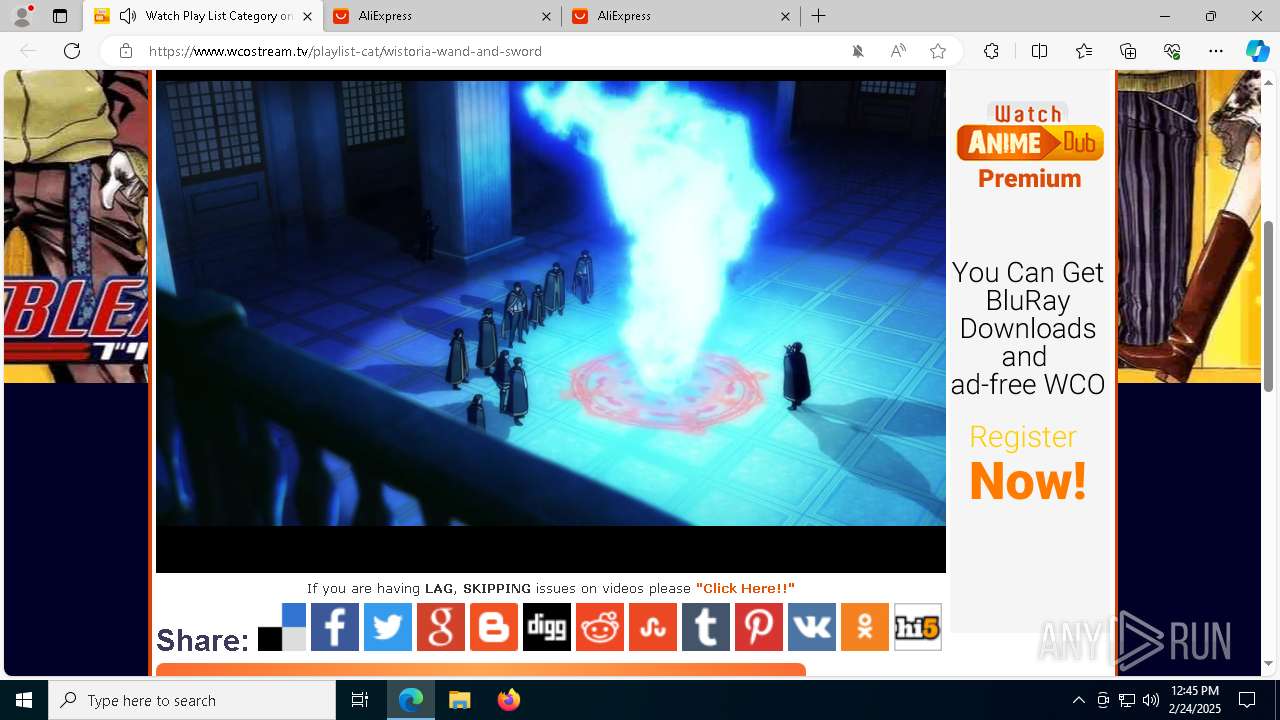Viewport: 1280px width, 720px height.
Task: Open the Action Center notifications
Action: pyautogui.click(x=1247, y=700)
